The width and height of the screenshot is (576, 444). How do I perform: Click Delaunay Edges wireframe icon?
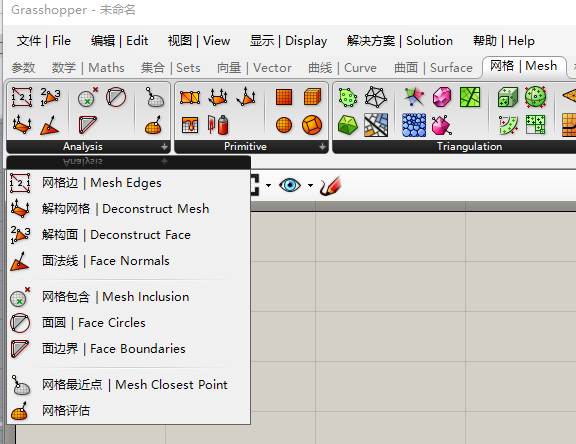click(376, 97)
